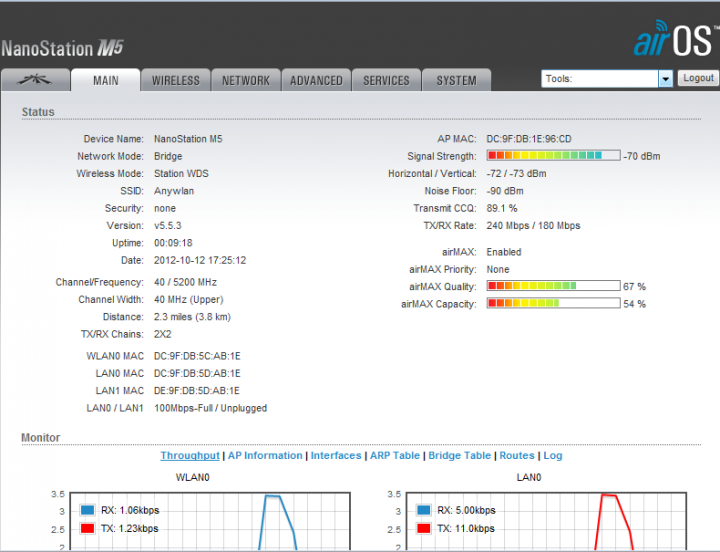
Task: Click the airMAX Priority value None
Action: (498, 270)
